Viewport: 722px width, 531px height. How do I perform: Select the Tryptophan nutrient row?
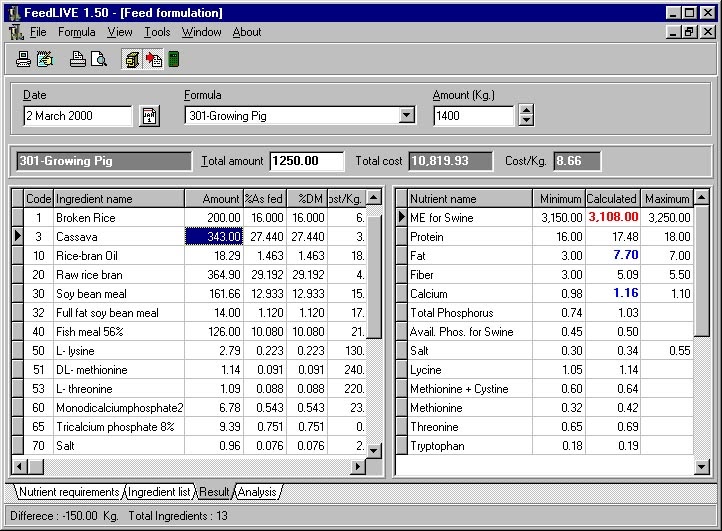click(x=544, y=446)
